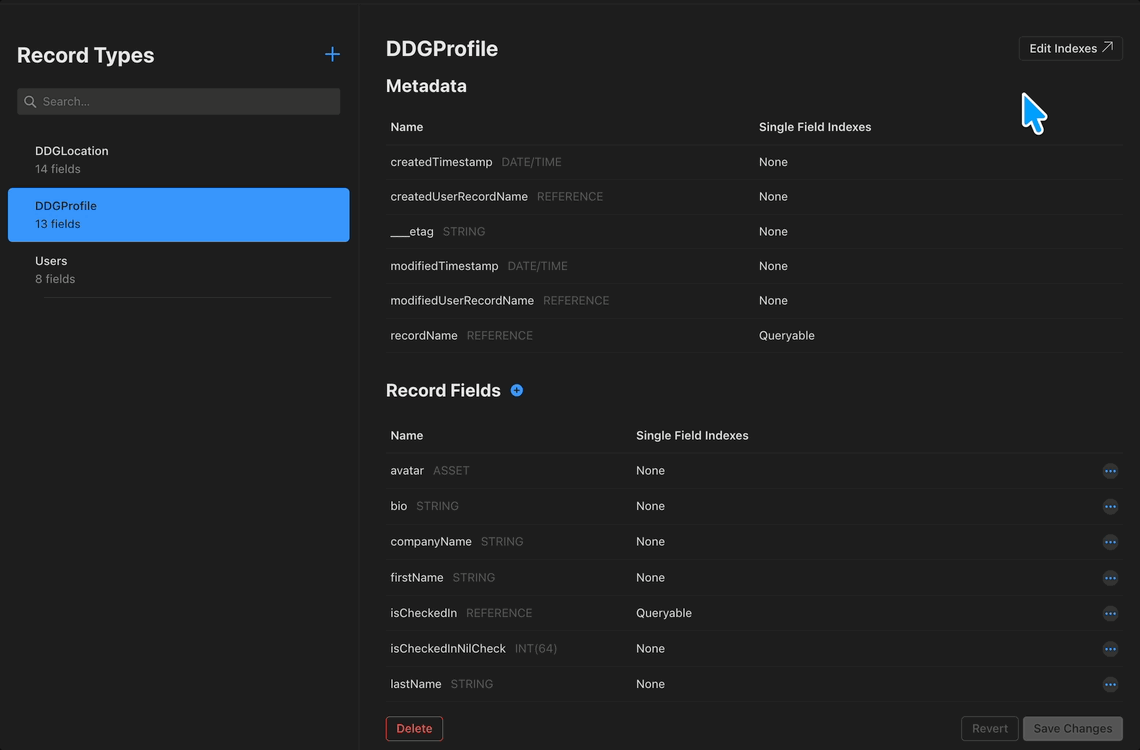Image resolution: width=1140 pixels, height=750 pixels.
Task: Open options menu for firstName field
Action: pyautogui.click(x=1109, y=578)
